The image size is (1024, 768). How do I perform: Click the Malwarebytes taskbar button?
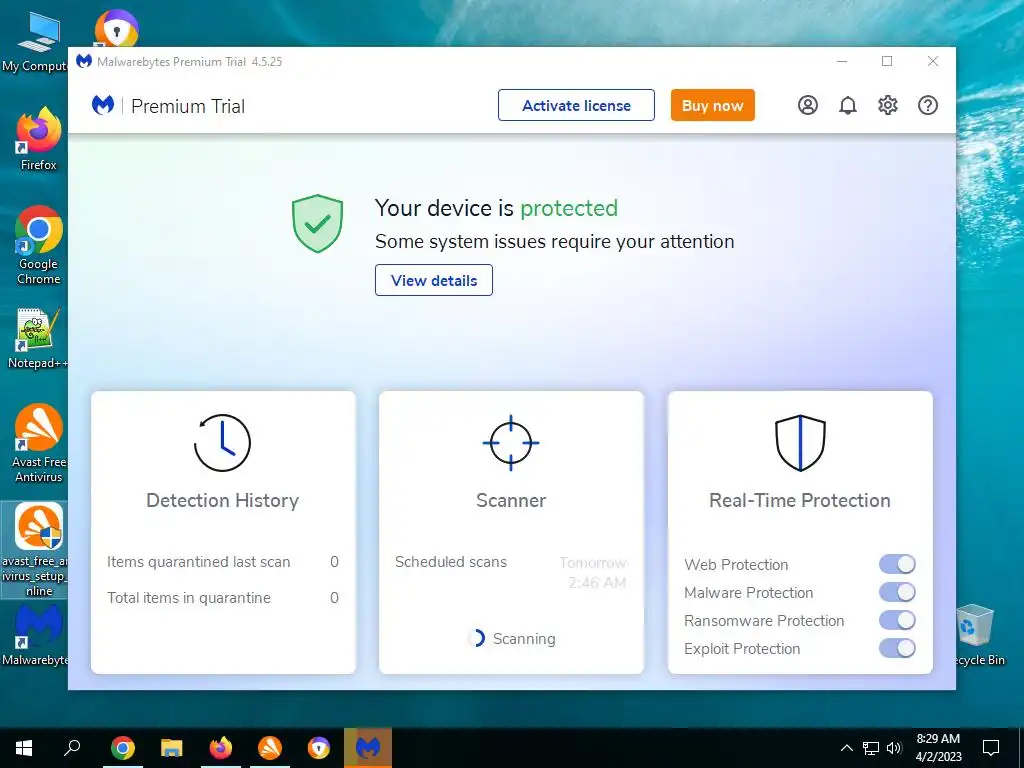(x=368, y=748)
